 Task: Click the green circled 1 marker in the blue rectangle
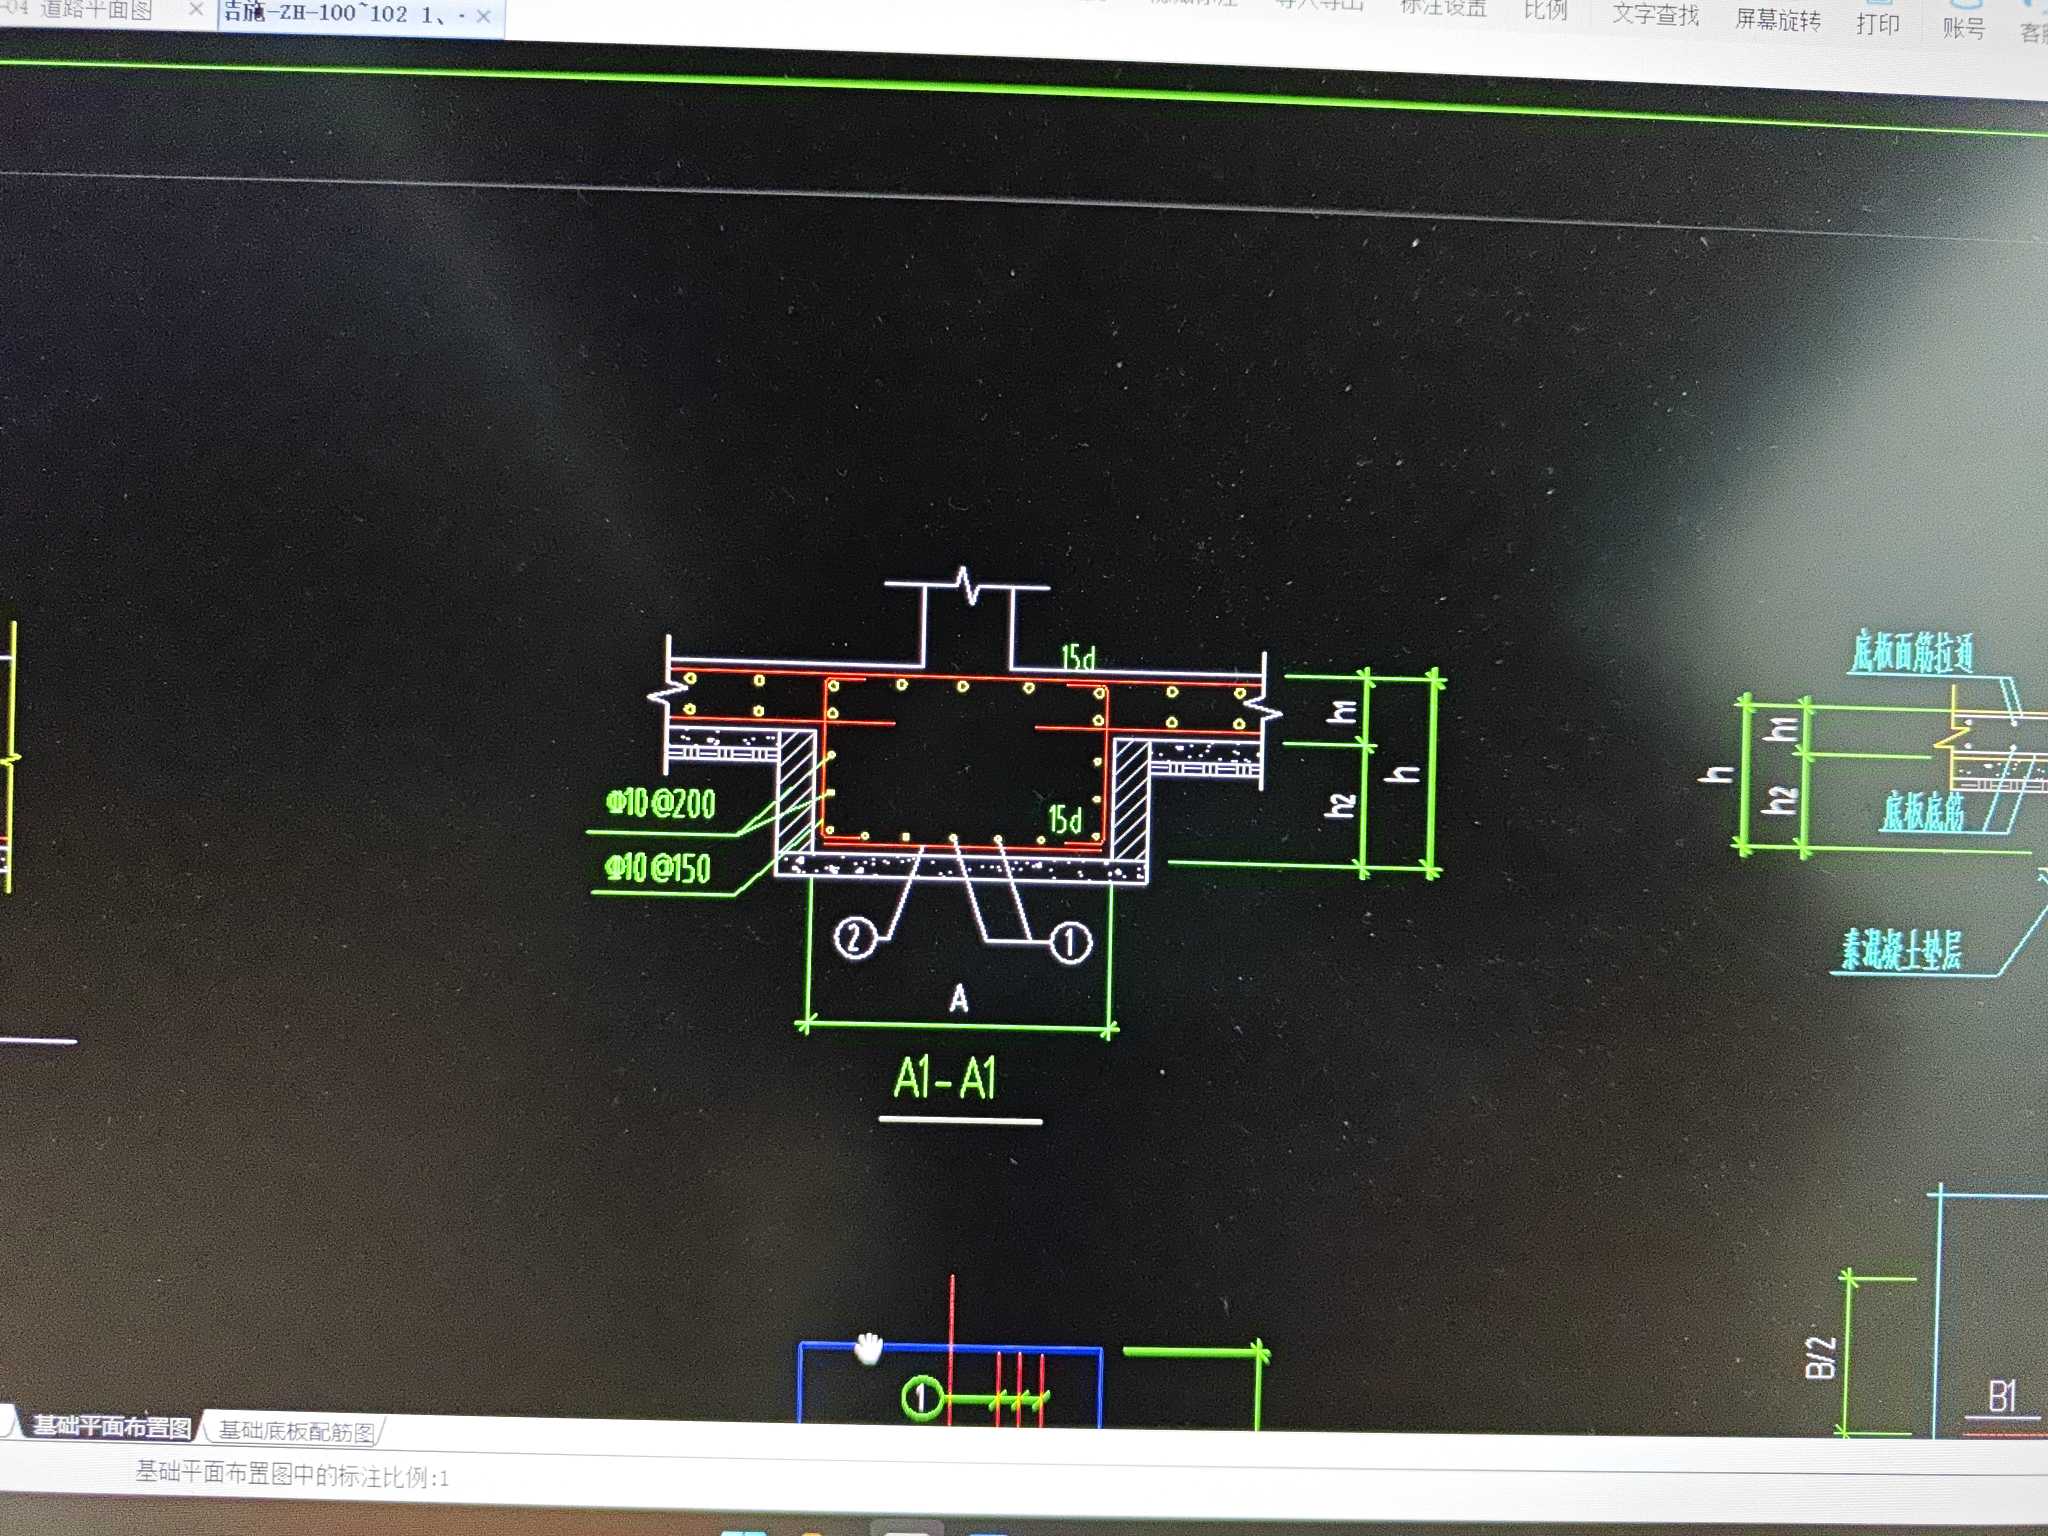point(922,1397)
